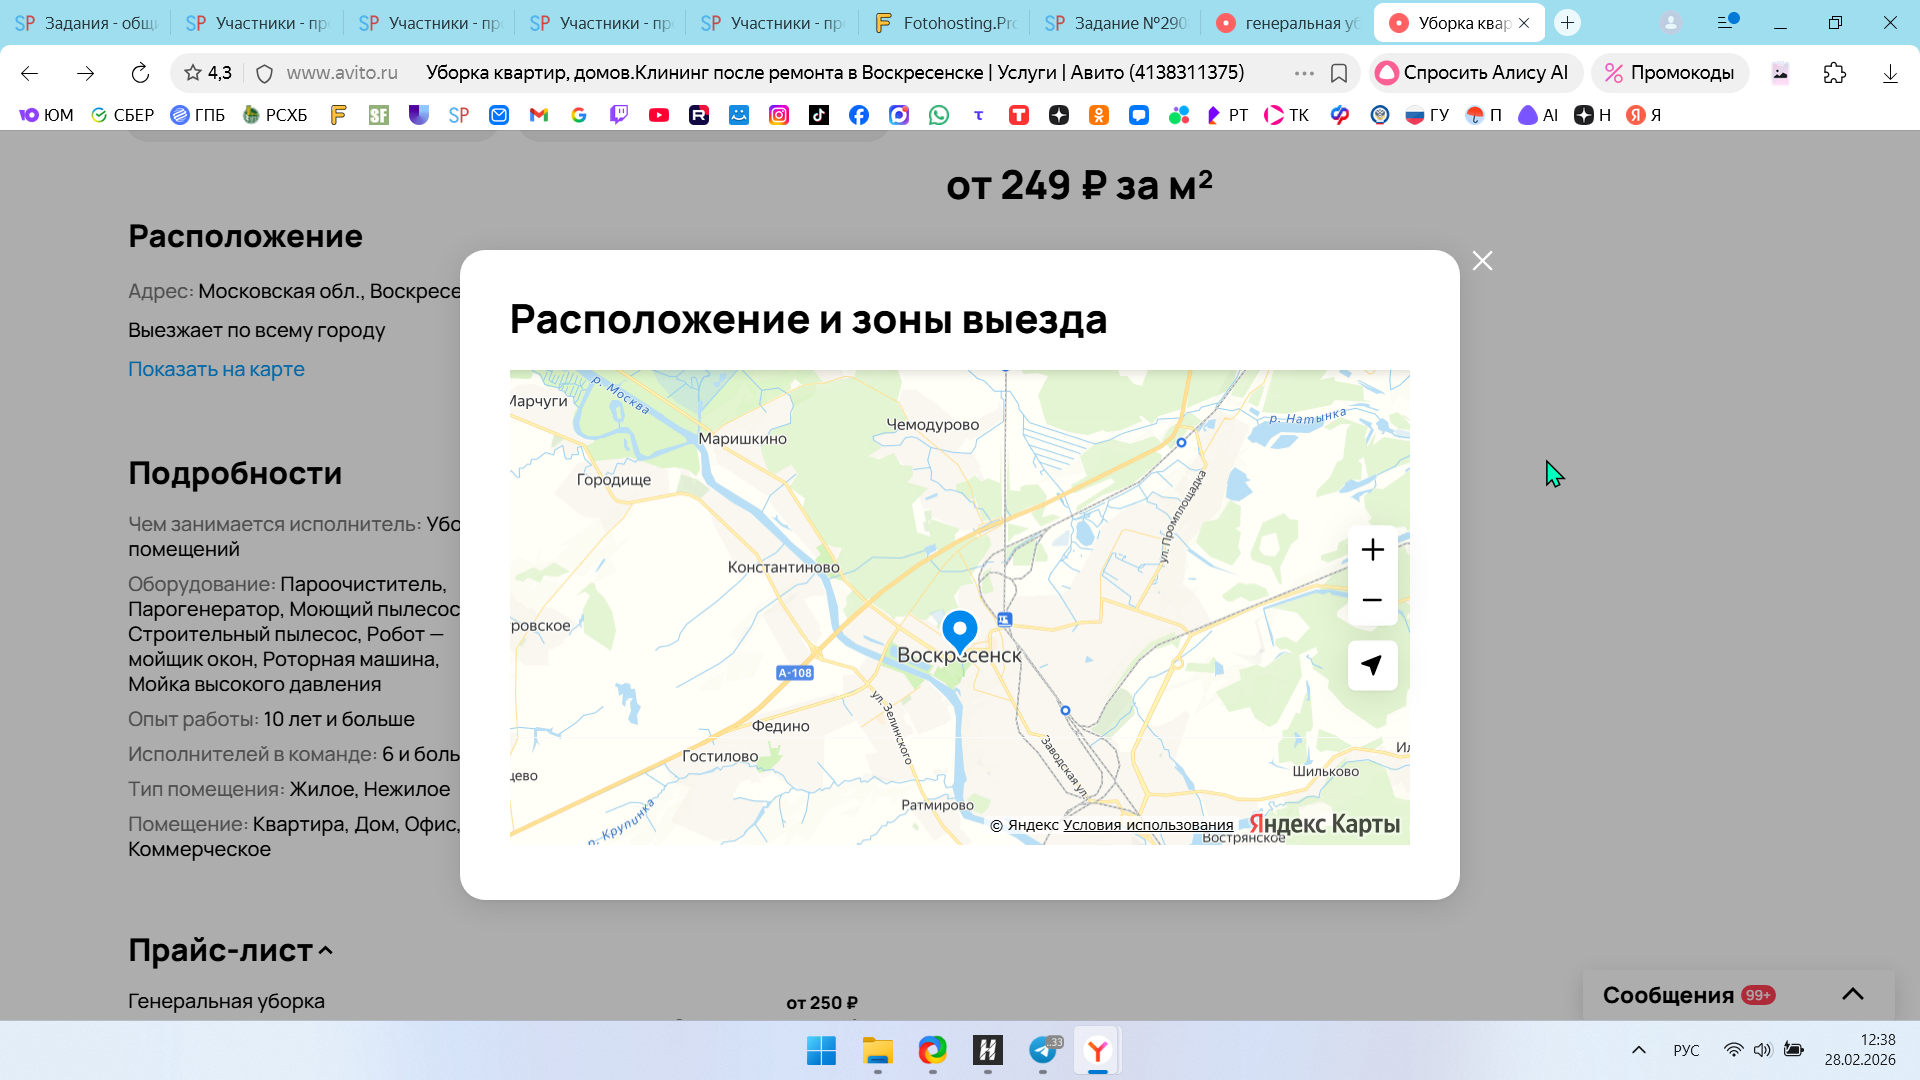Click Спросить Алису AI button
The width and height of the screenshot is (1920, 1080).
tap(1472, 73)
